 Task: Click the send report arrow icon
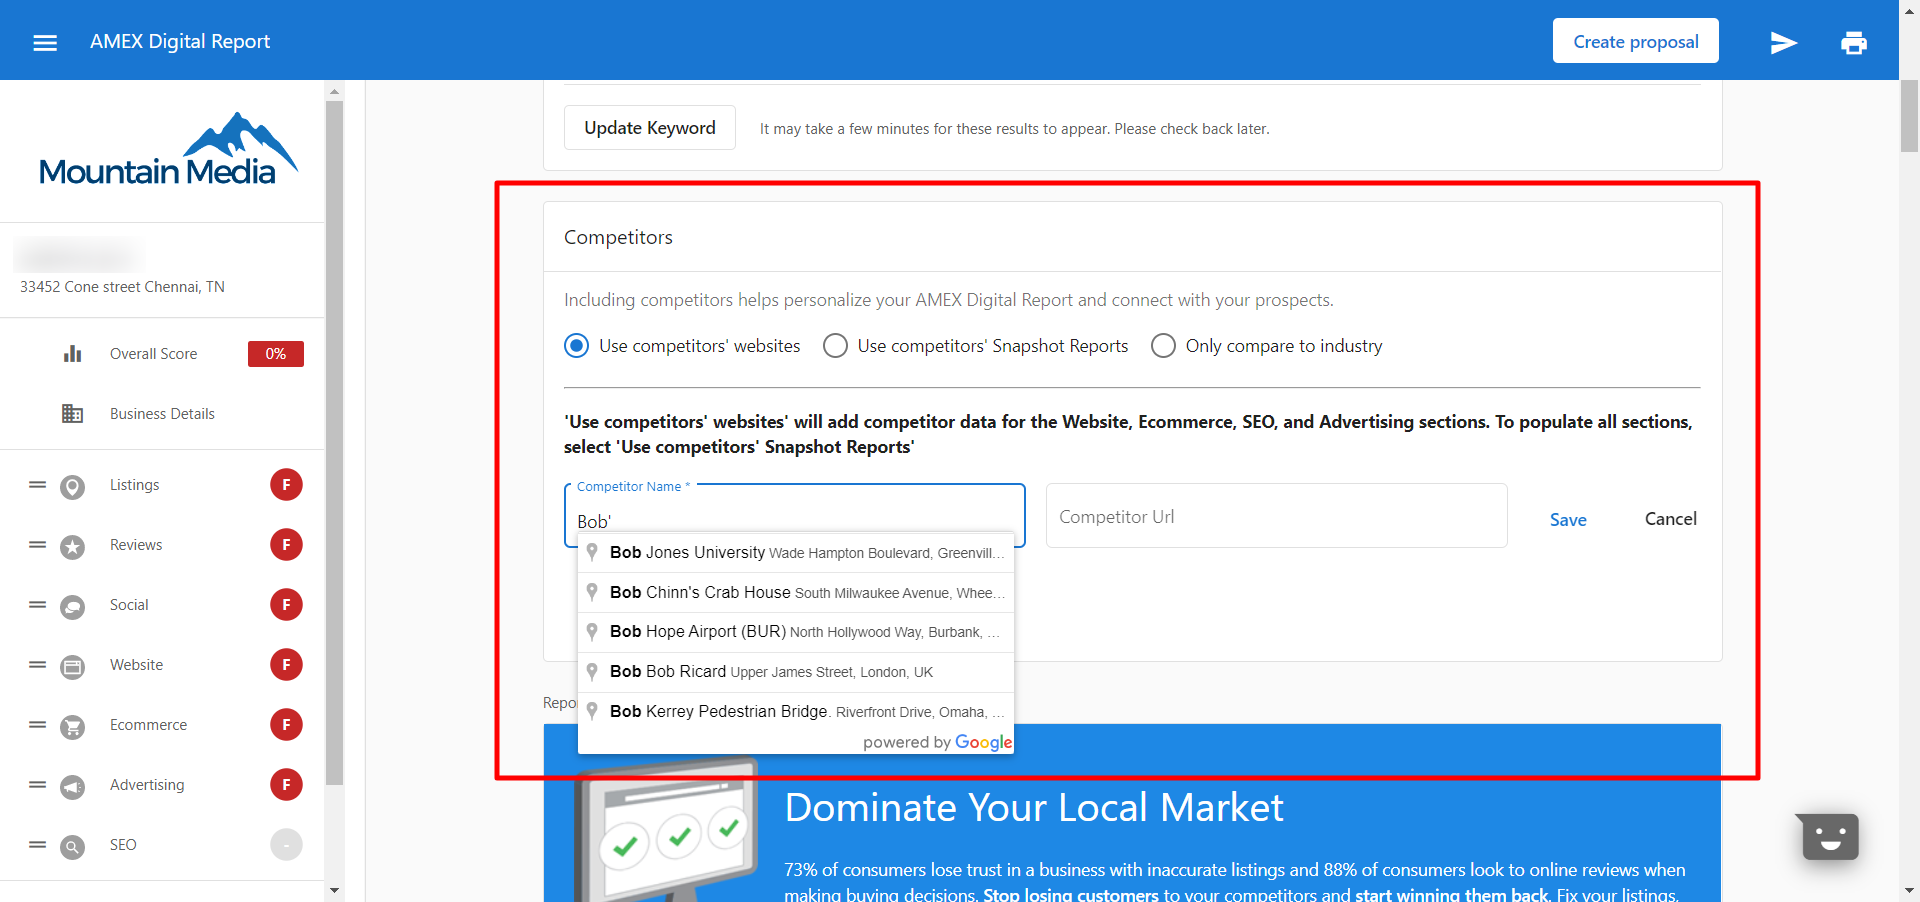click(x=1784, y=43)
